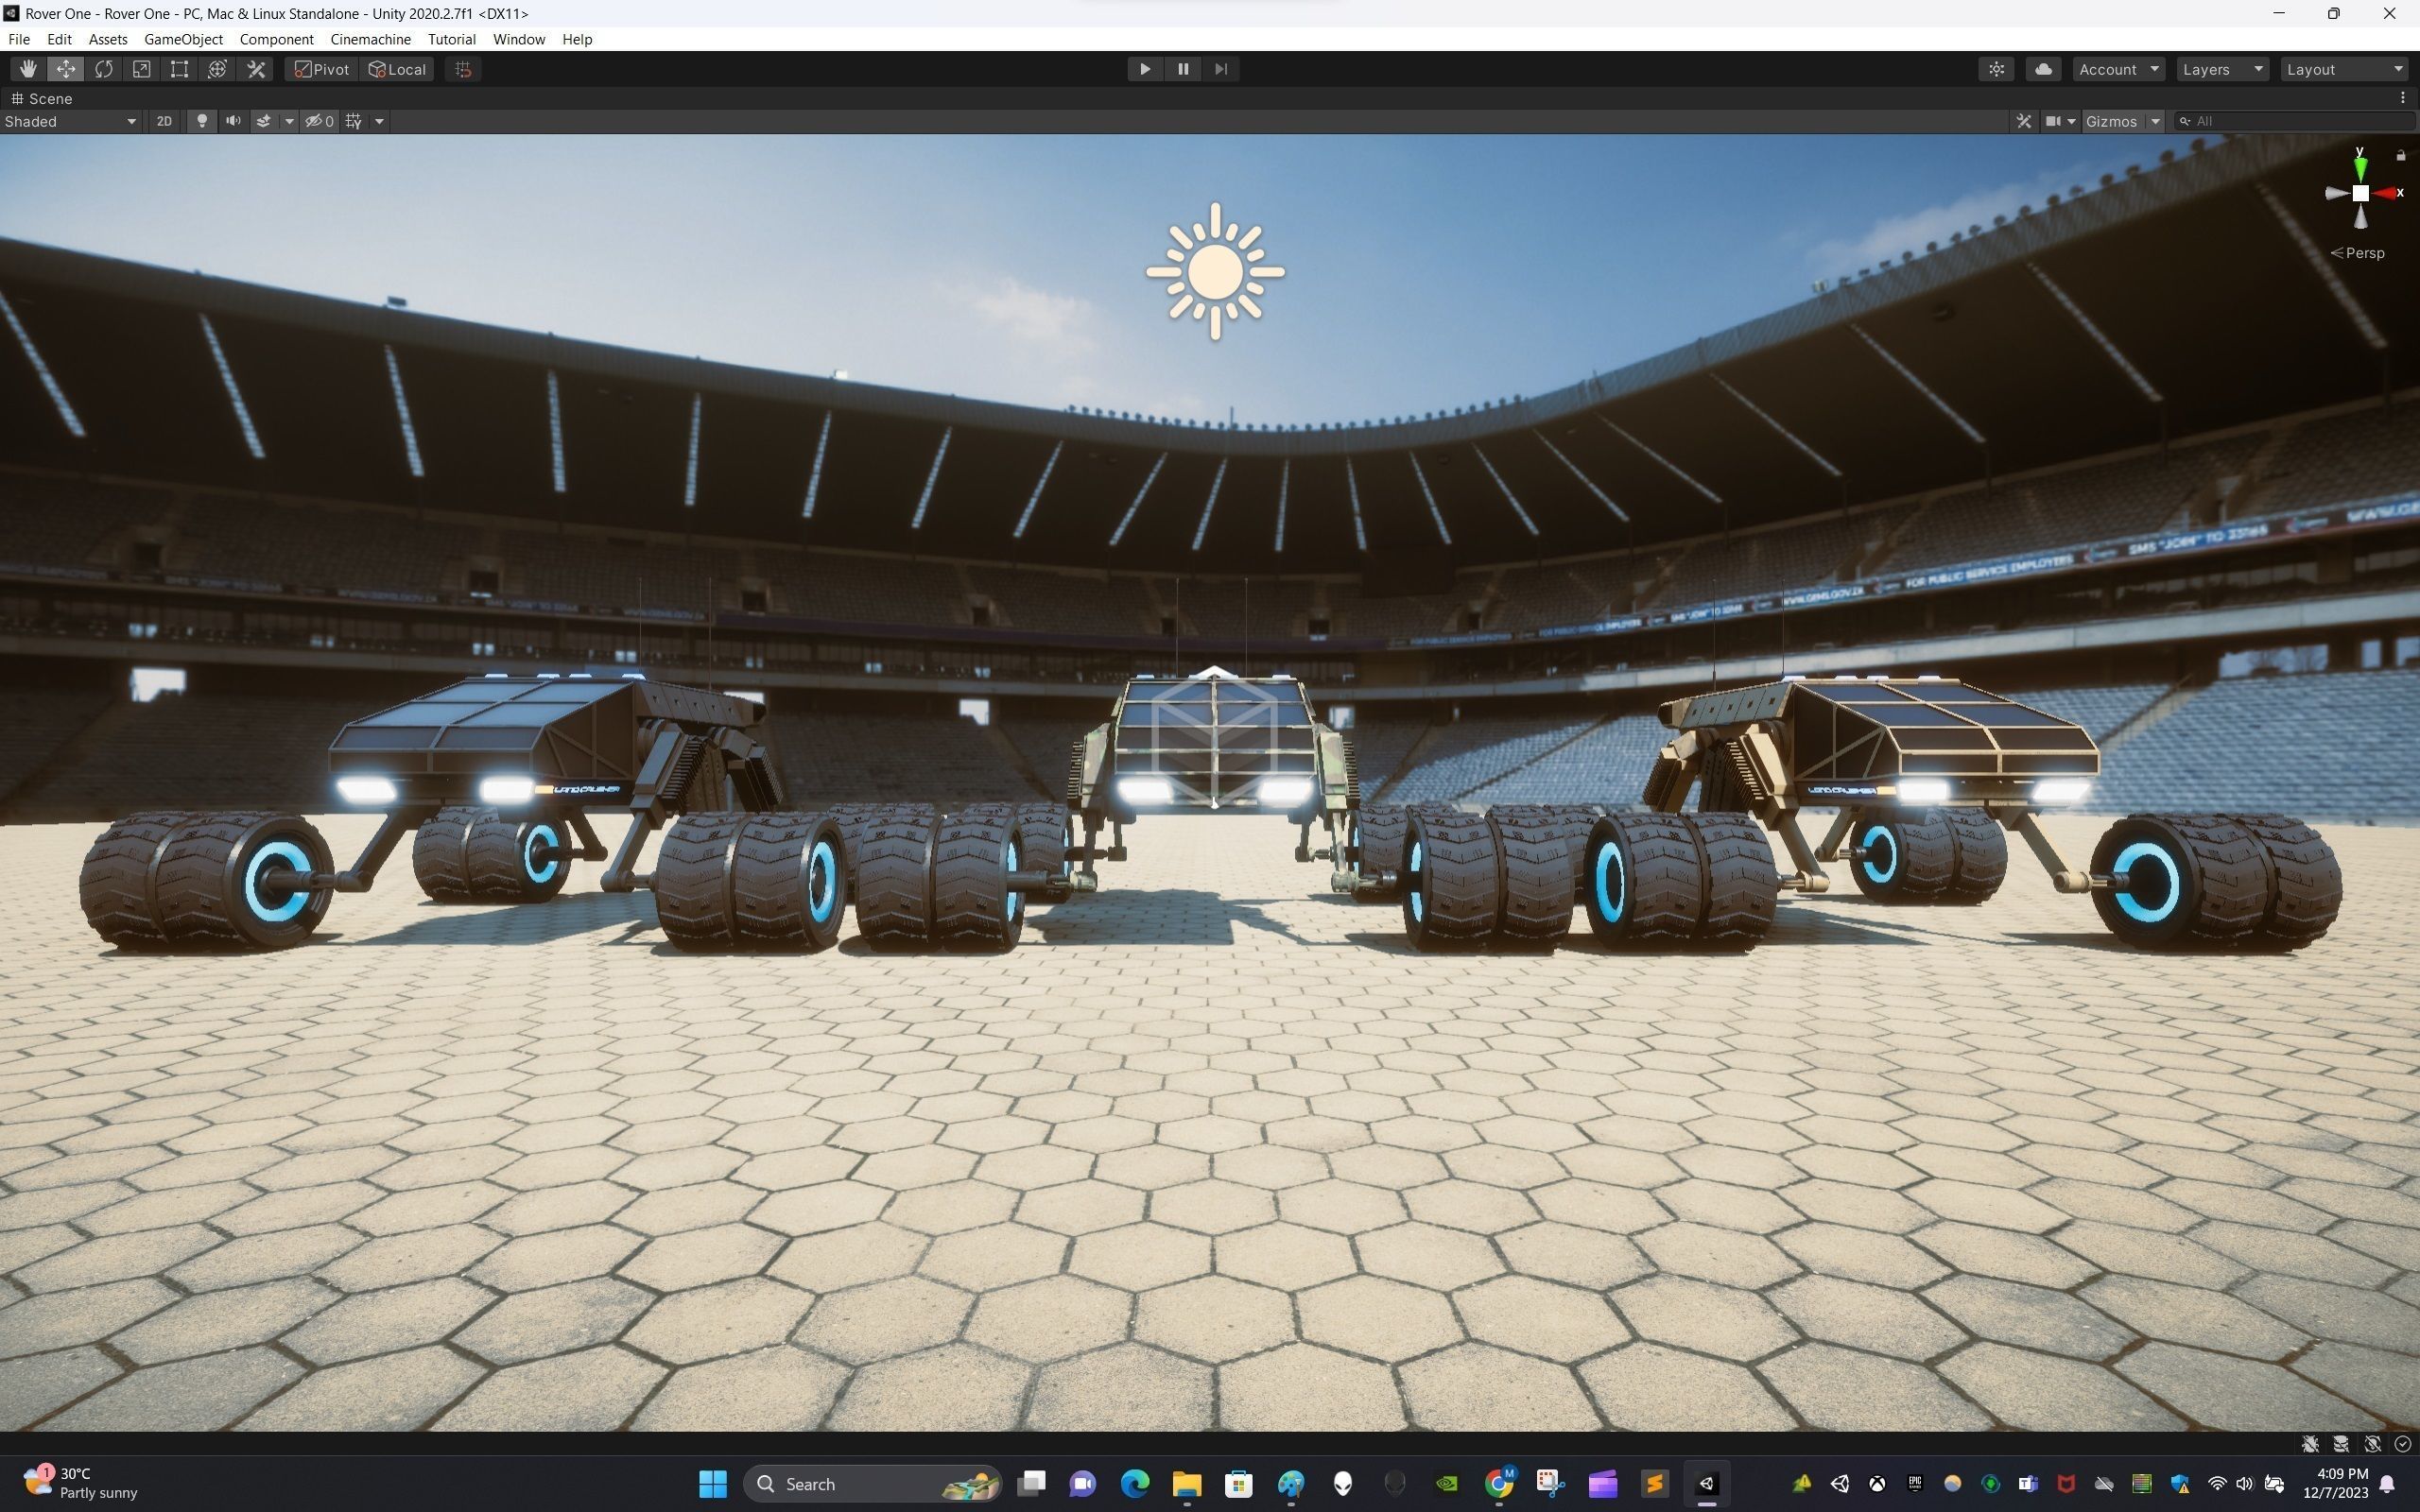This screenshot has height=1512, width=2420.
Task: Open the GameObject menu
Action: pos(183,39)
